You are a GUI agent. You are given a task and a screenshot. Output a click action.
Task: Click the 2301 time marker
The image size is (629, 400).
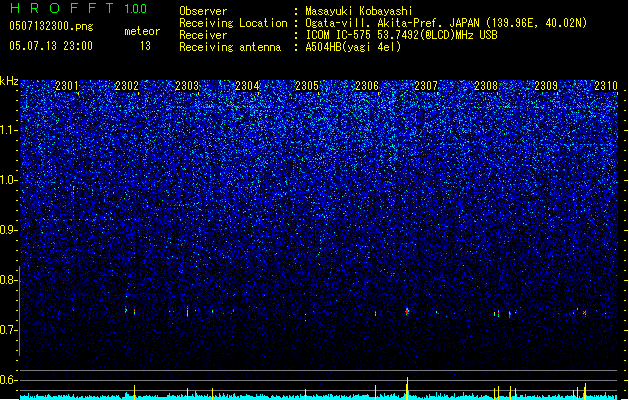(x=67, y=86)
